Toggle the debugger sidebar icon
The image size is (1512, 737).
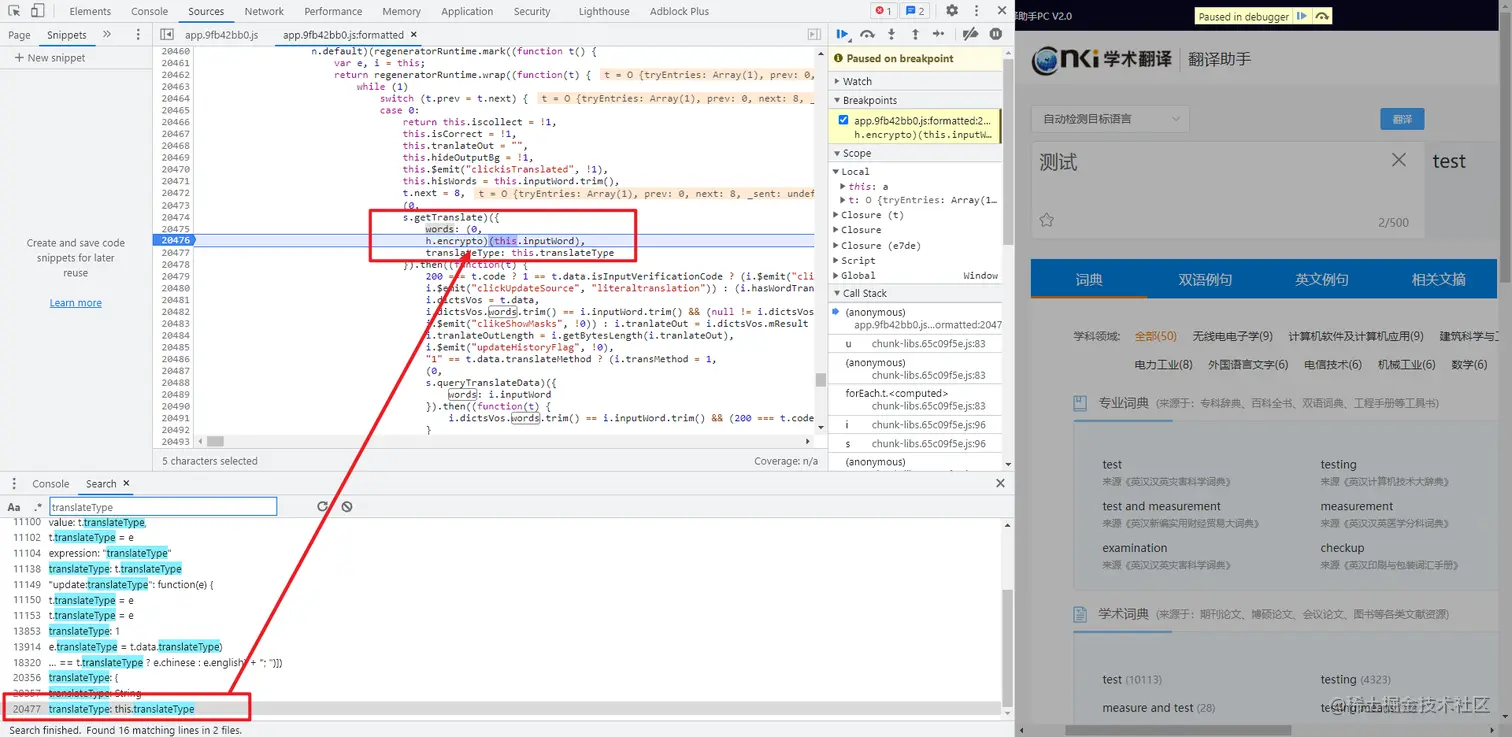click(x=814, y=34)
